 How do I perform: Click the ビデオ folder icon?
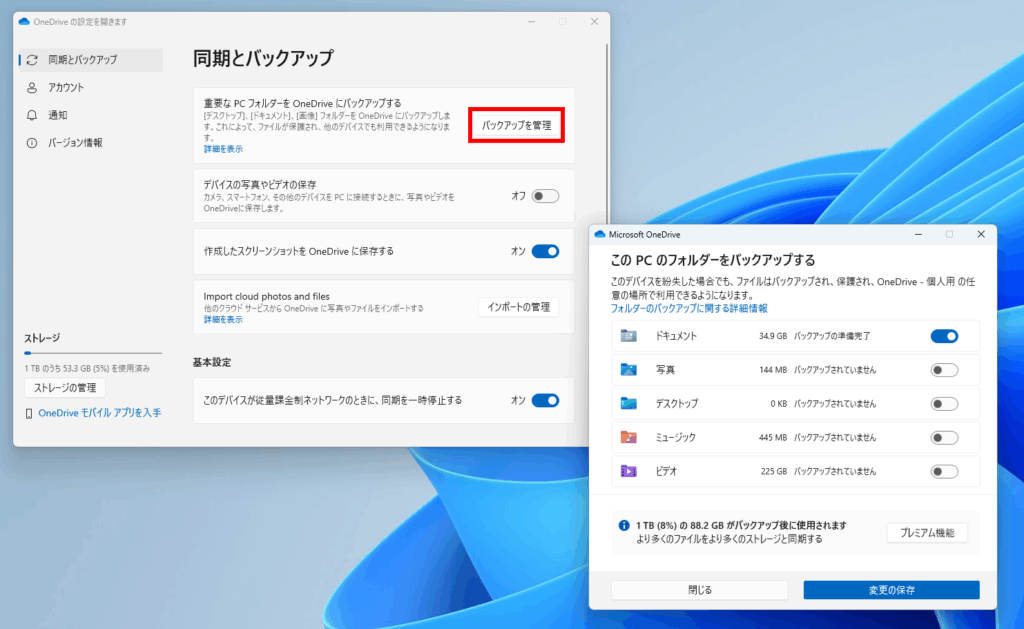(628, 471)
